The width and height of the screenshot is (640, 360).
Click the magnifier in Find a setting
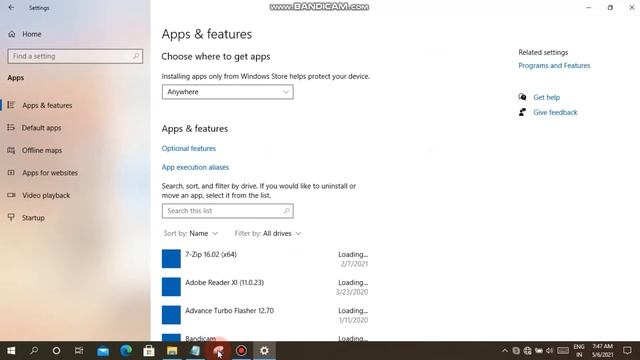tap(136, 56)
